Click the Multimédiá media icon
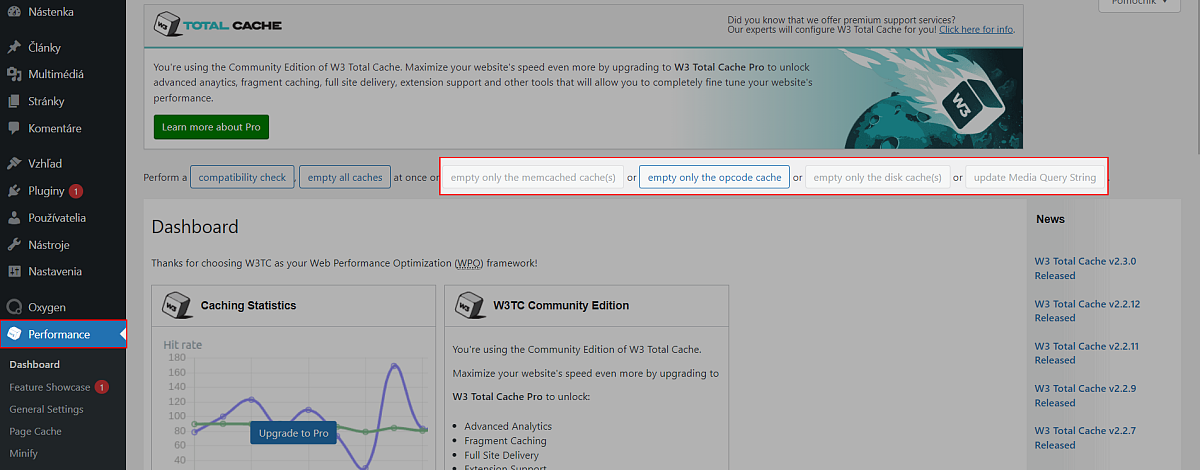The height and width of the screenshot is (470, 1200). 14,74
